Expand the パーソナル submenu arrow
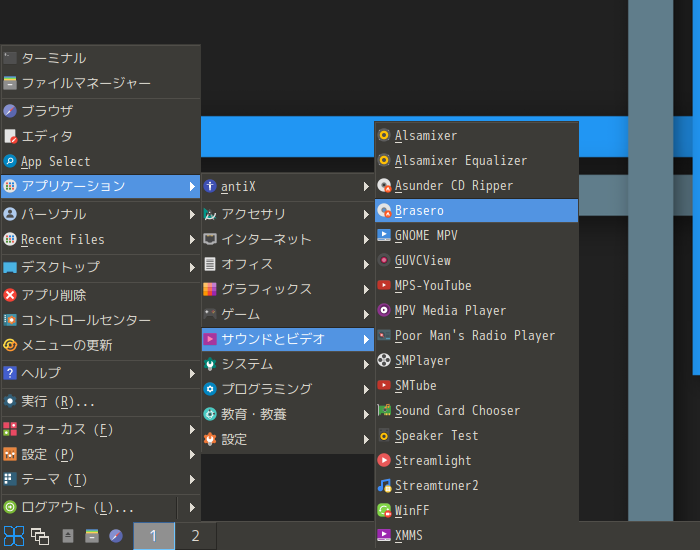 click(x=192, y=214)
